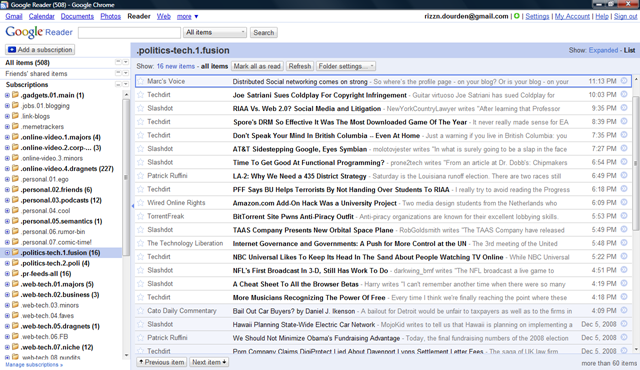
Task: Open original link icon for 6:18 PM item
Action: click(624, 189)
